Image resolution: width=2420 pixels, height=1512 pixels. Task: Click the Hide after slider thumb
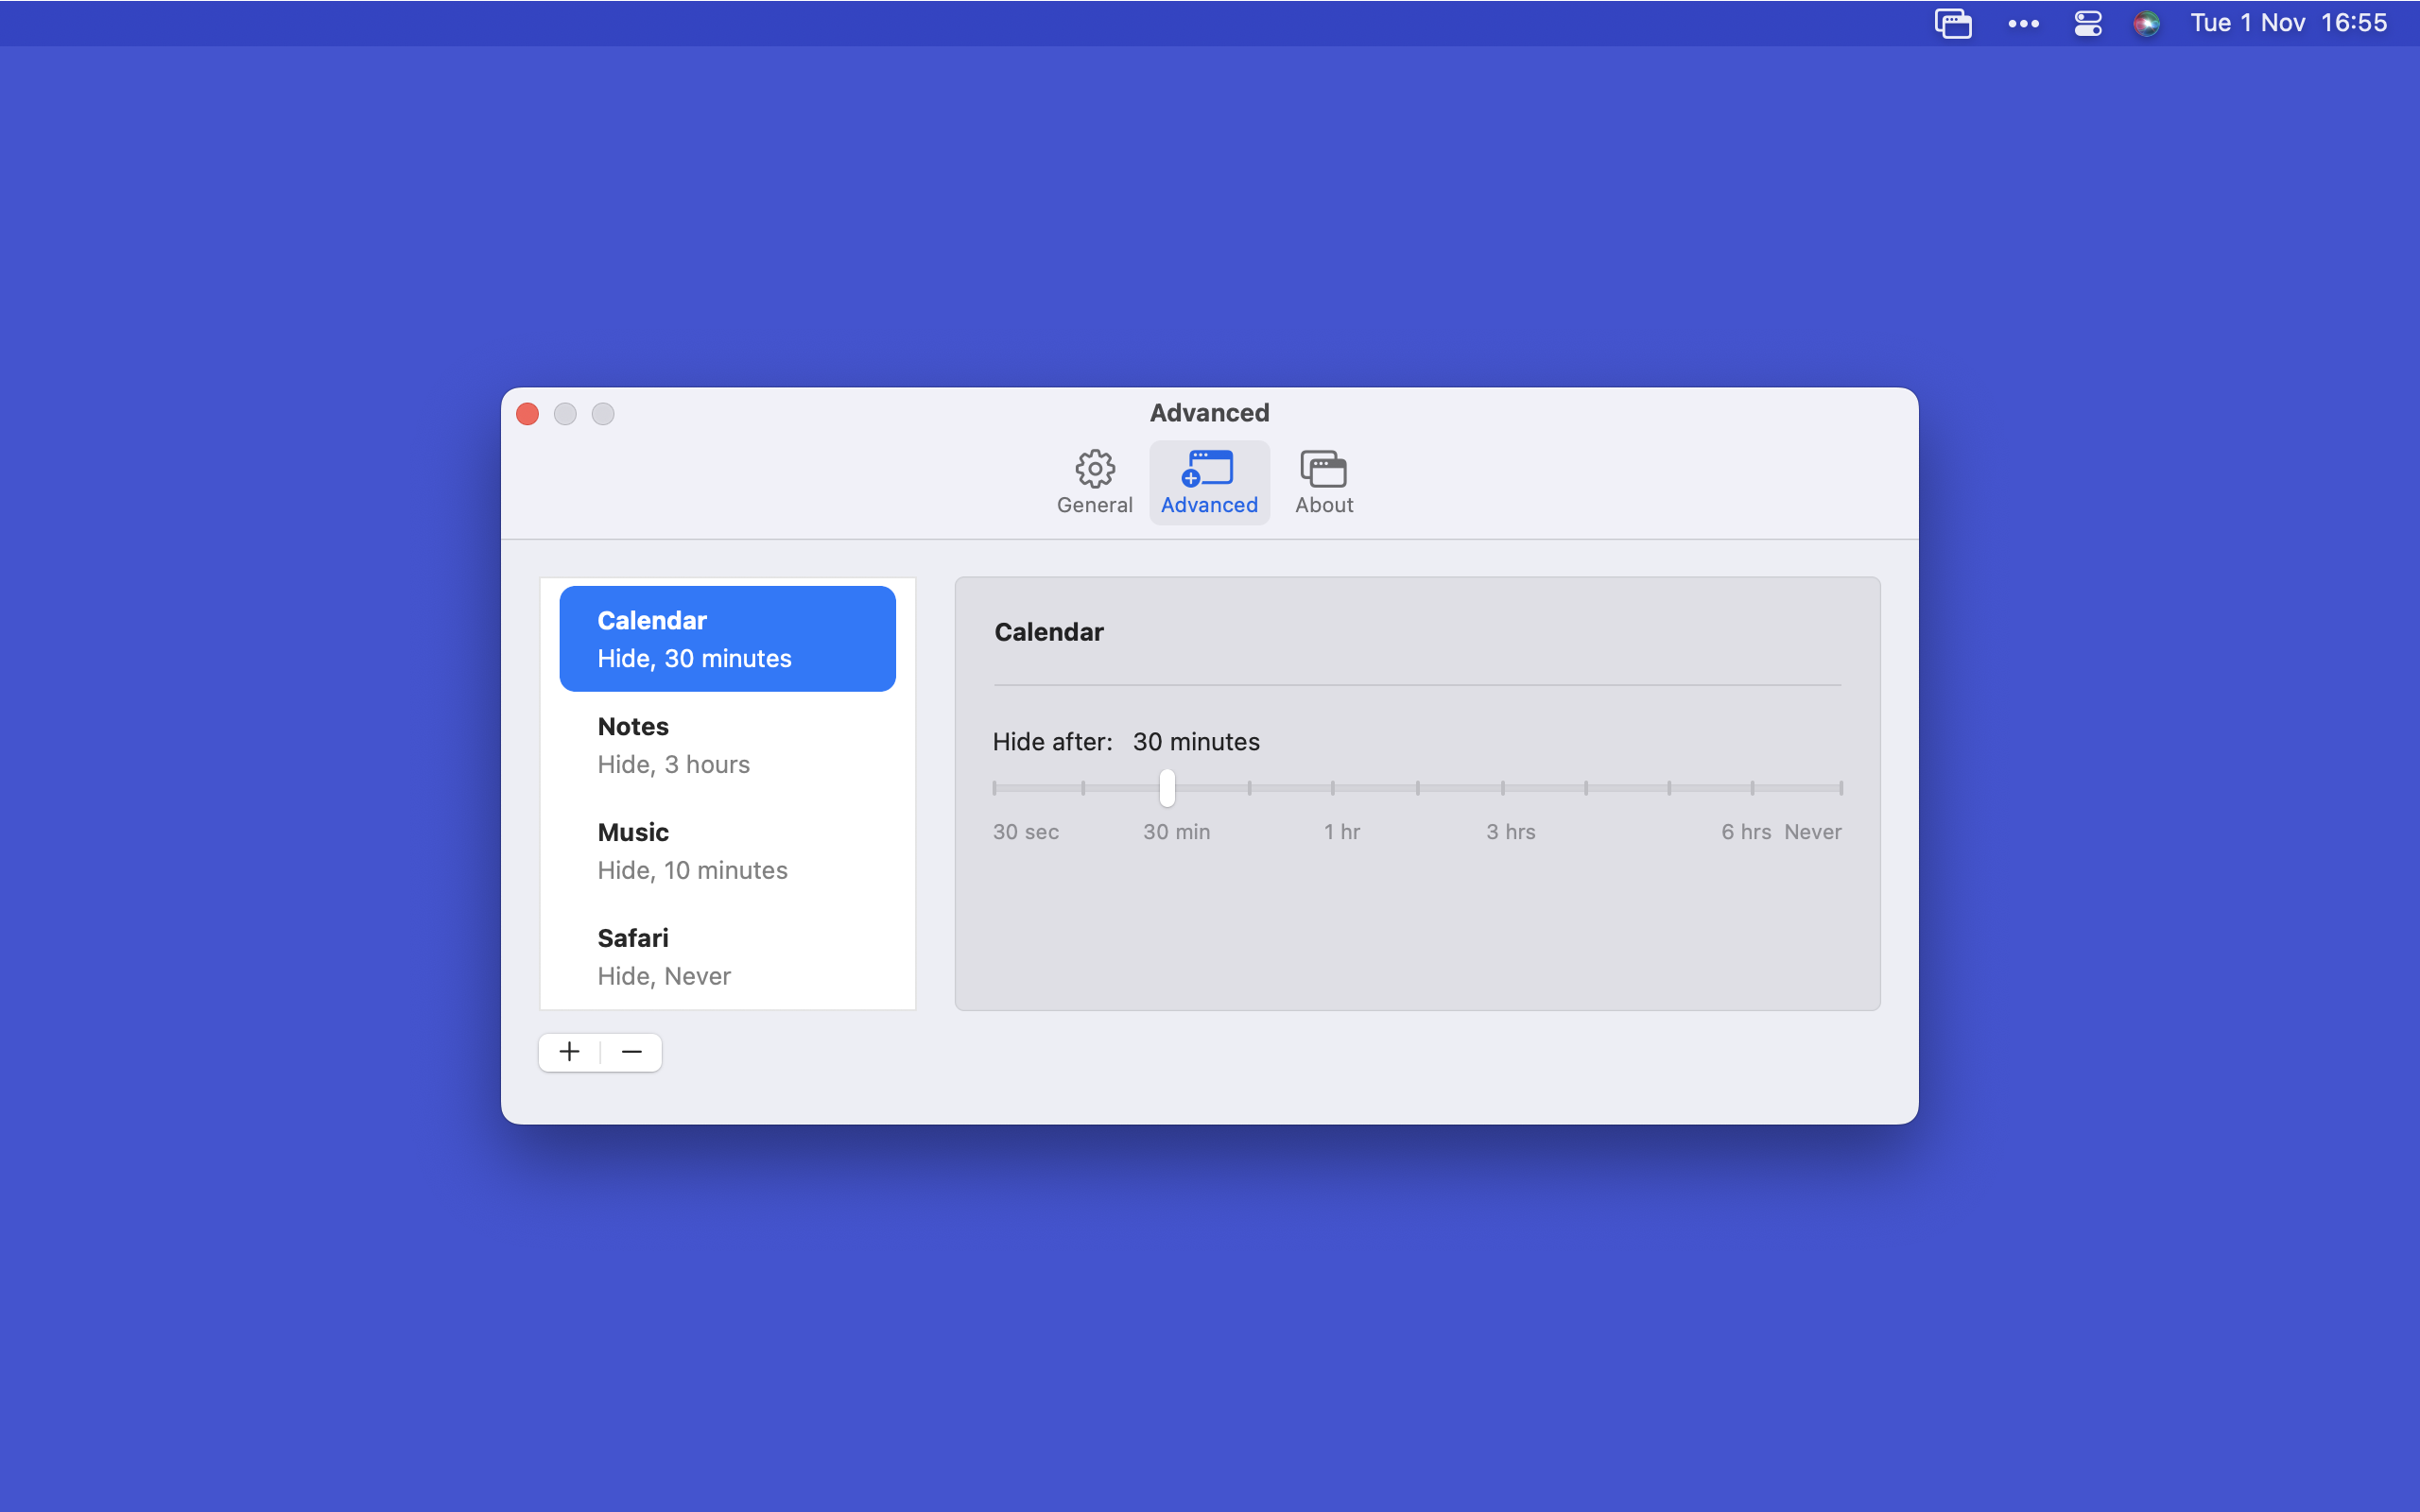pos(1166,788)
